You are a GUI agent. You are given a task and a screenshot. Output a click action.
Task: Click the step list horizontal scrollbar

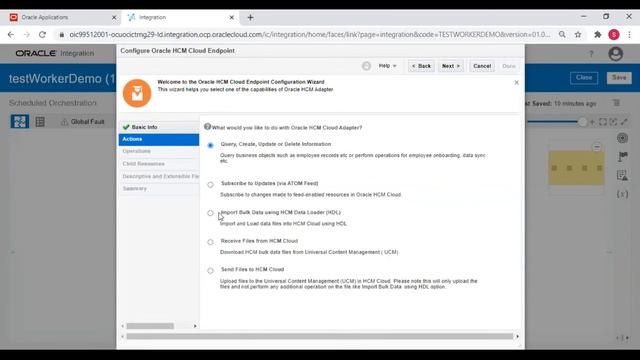[x=150, y=326]
